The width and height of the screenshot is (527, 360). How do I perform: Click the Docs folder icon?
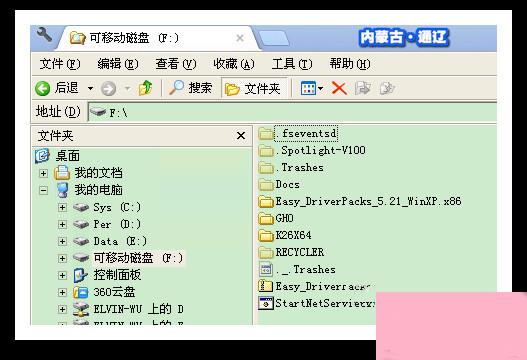point(266,185)
